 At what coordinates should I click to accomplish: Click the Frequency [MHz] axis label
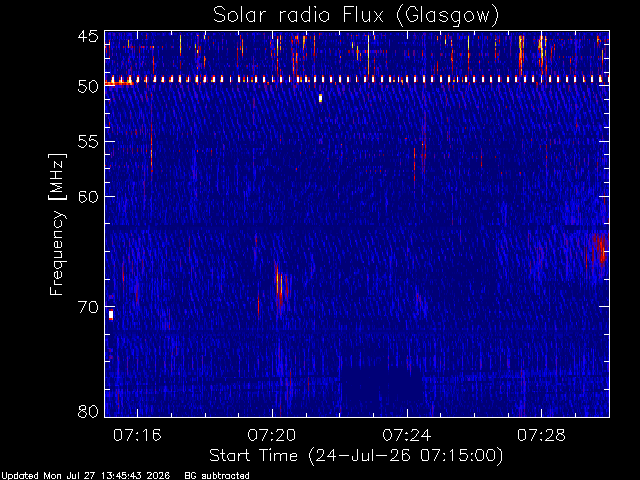[x=57, y=224]
